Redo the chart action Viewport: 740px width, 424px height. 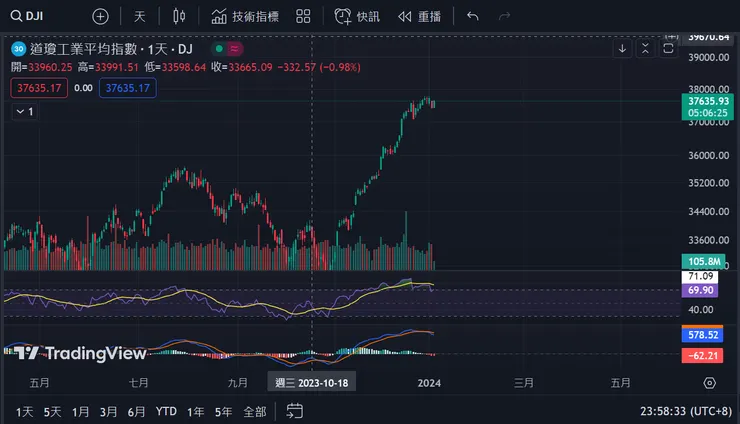pyautogui.click(x=505, y=17)
